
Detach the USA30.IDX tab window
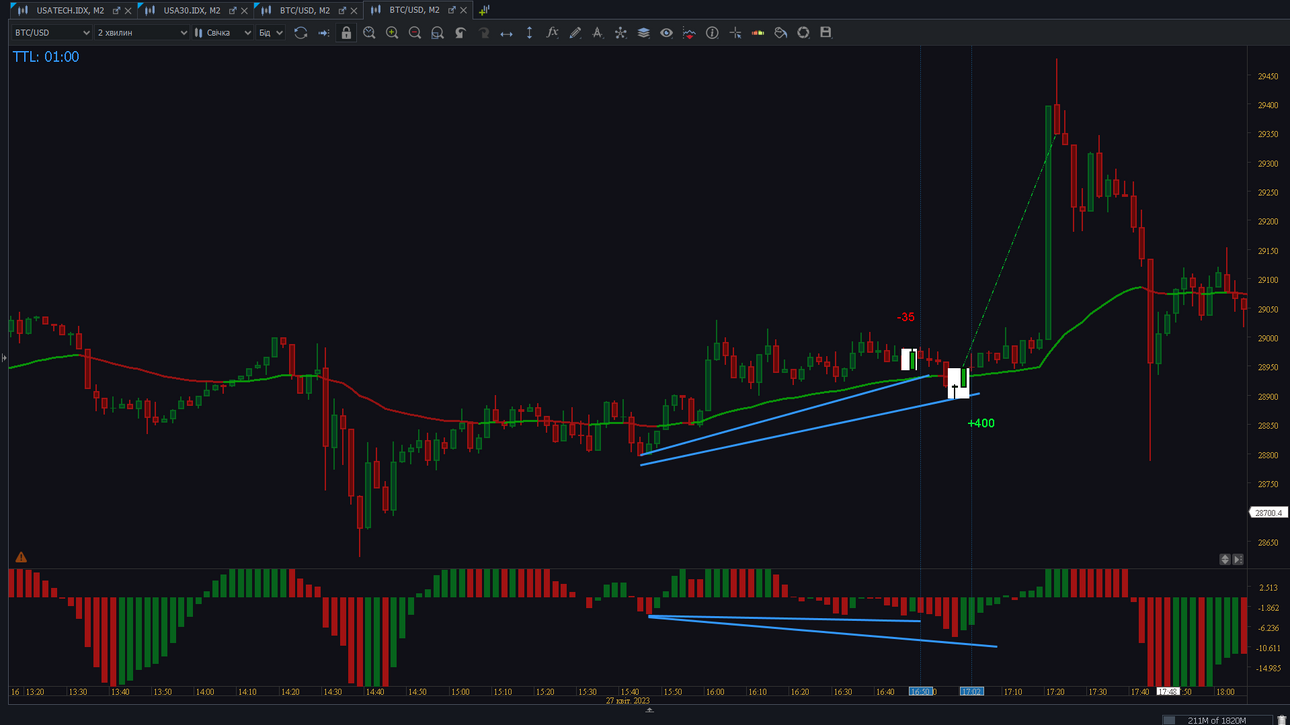pos(233,10)
